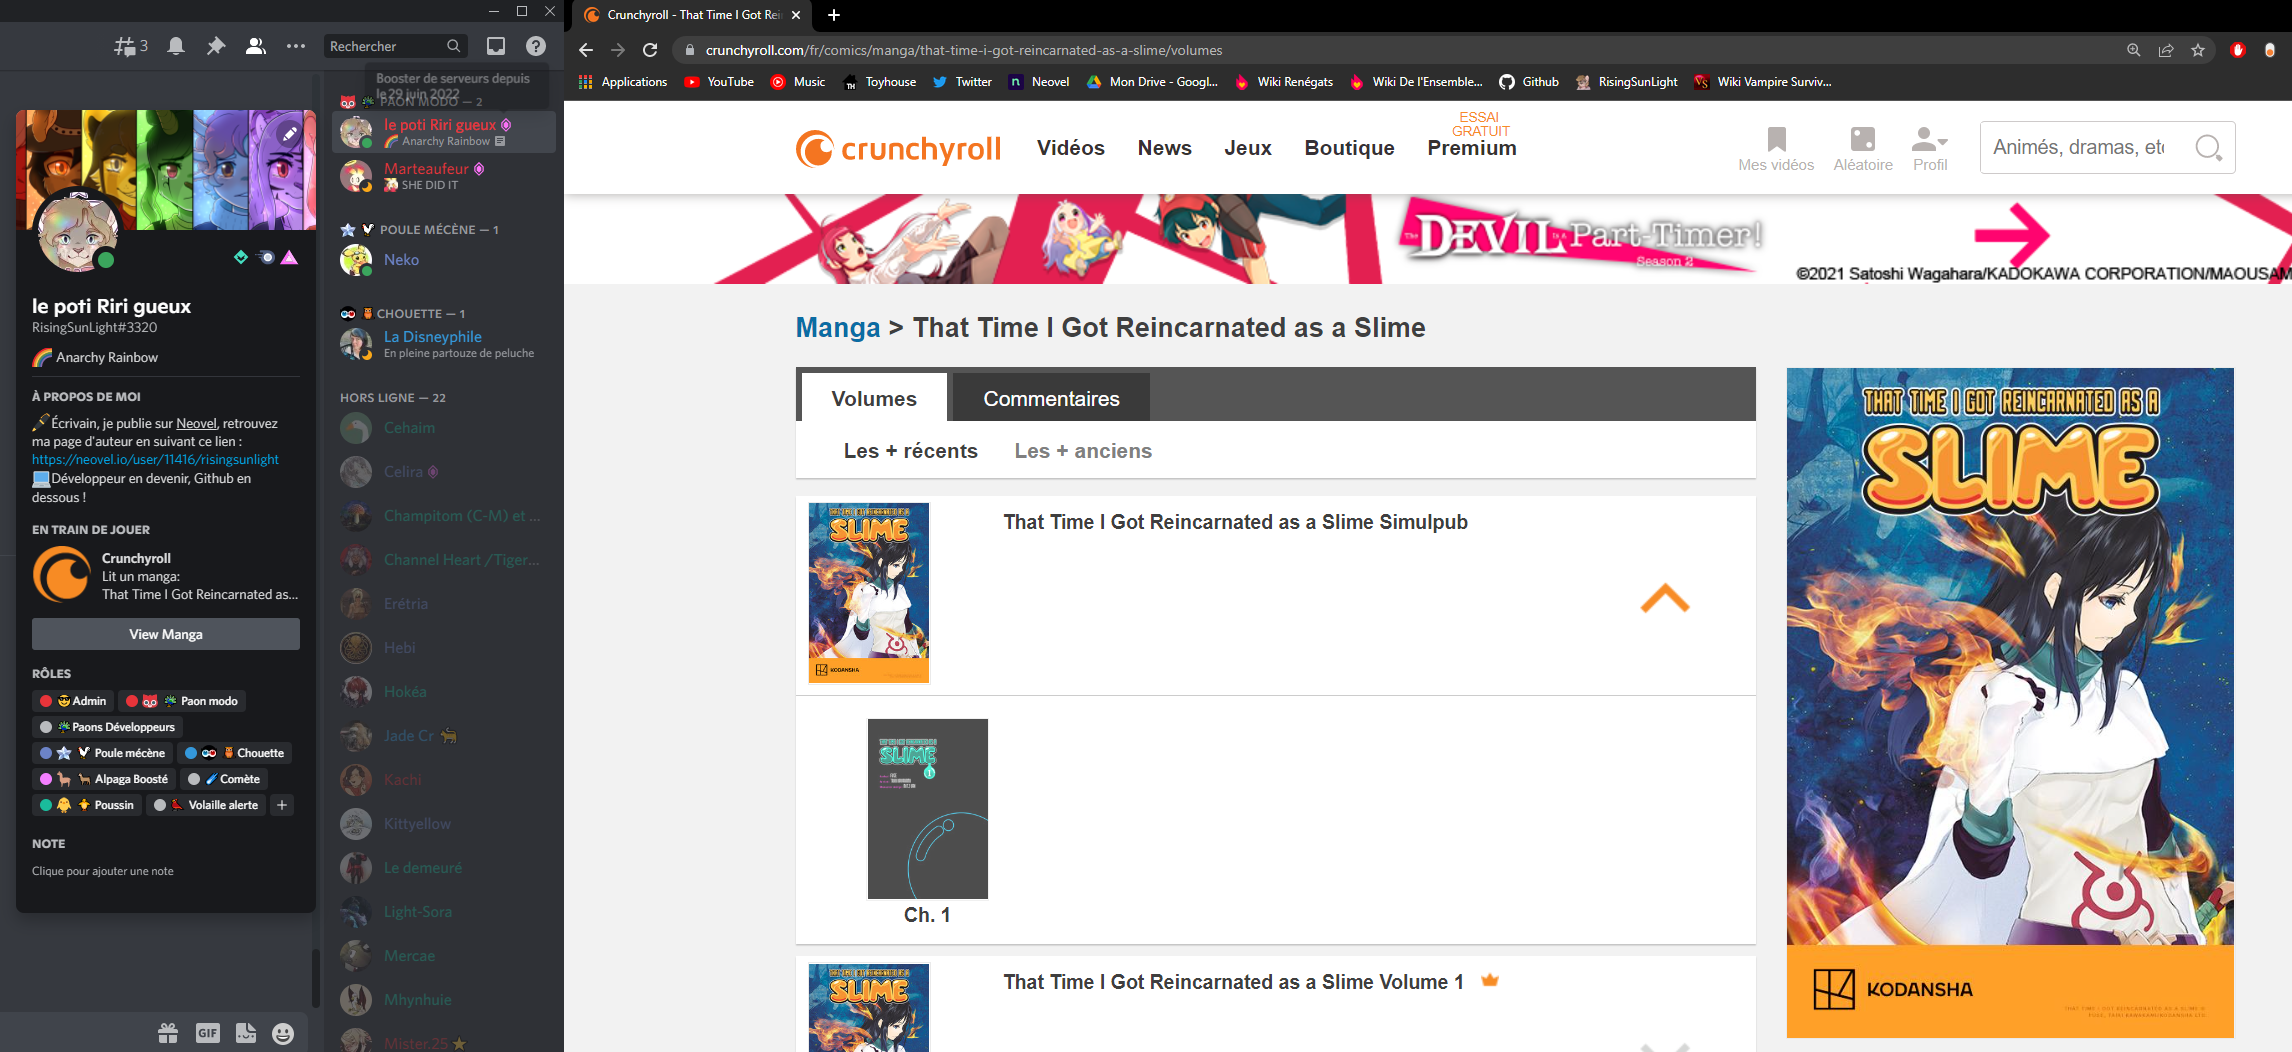This screenshot has height=1052, width=2292.
Task: Toggle the Discord member list panel
Action: pyautogui.click(x=255, y=45)
